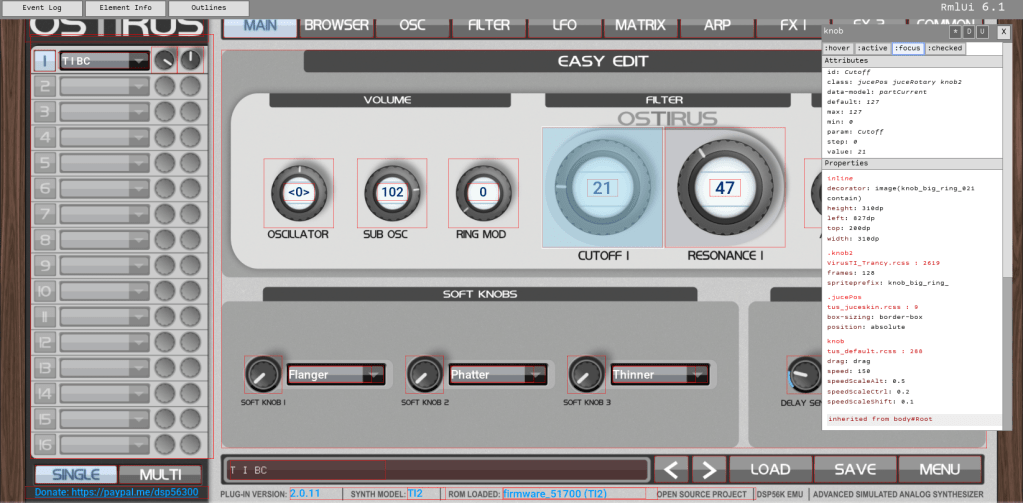This screenshot has width=1023, height=503.
Task: Toggle the :checked pseudo-class button
Action: tap(946, 48)
